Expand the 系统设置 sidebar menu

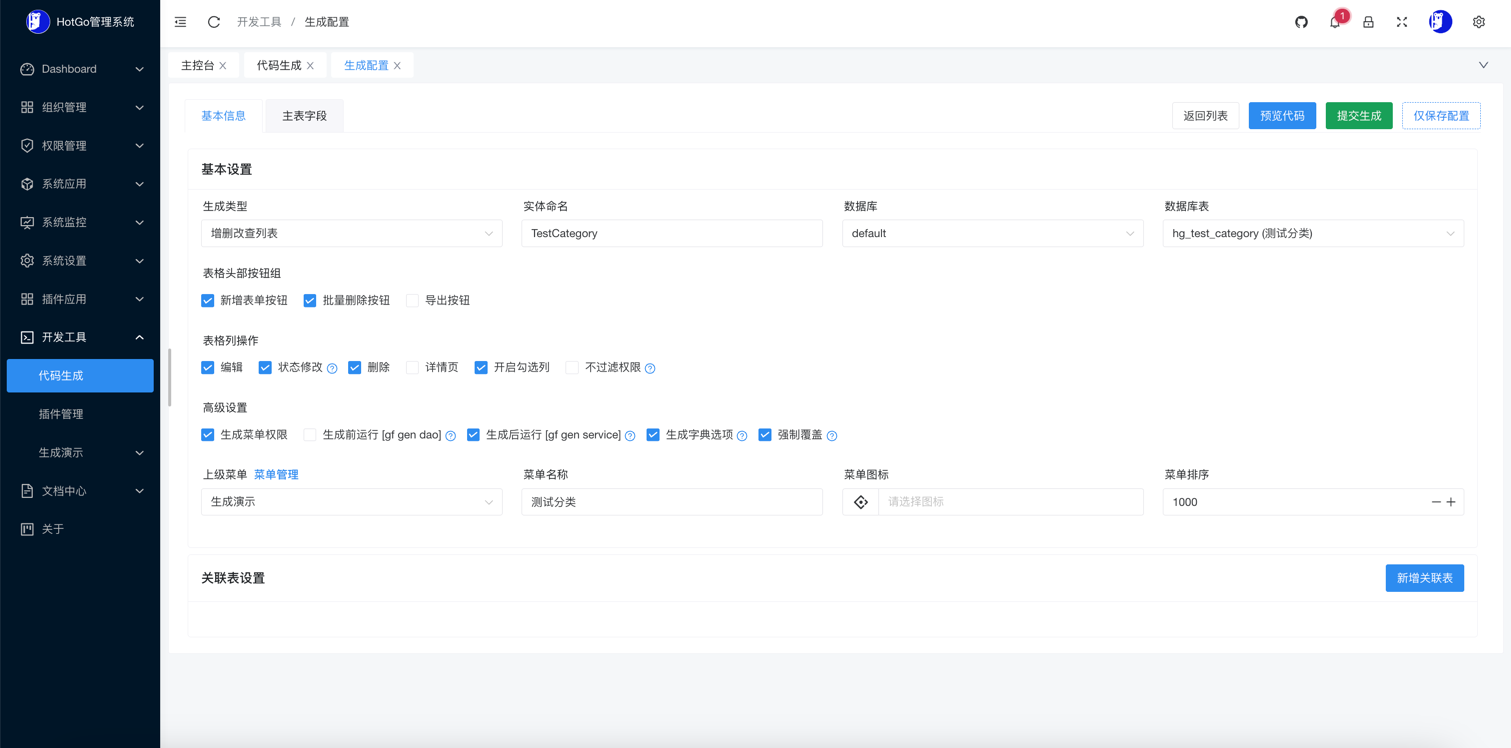[x=80, y=261]
